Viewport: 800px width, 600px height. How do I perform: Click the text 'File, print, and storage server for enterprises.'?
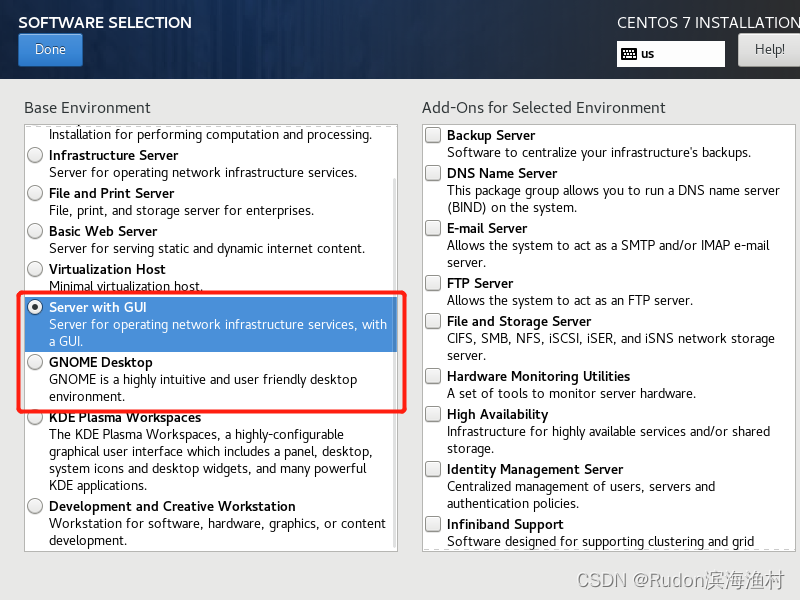(x=181, y=210)
